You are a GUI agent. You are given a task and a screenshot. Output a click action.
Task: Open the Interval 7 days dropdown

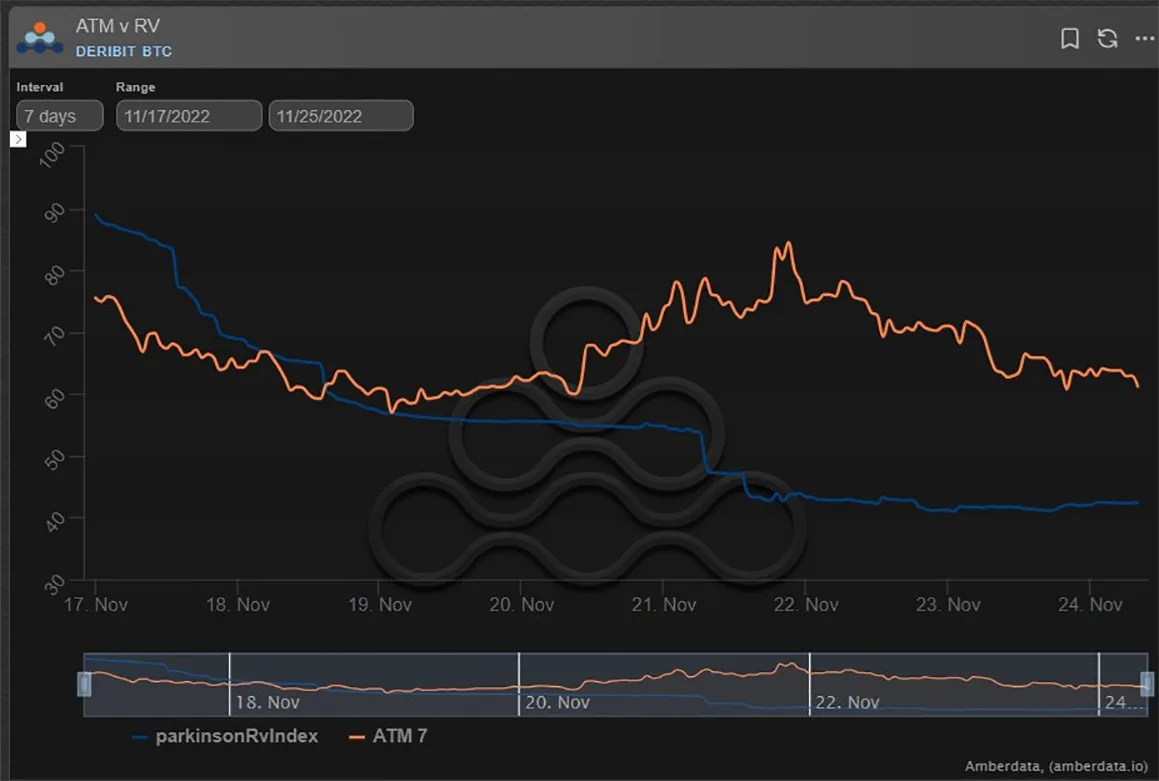click(x=60, y=116)
